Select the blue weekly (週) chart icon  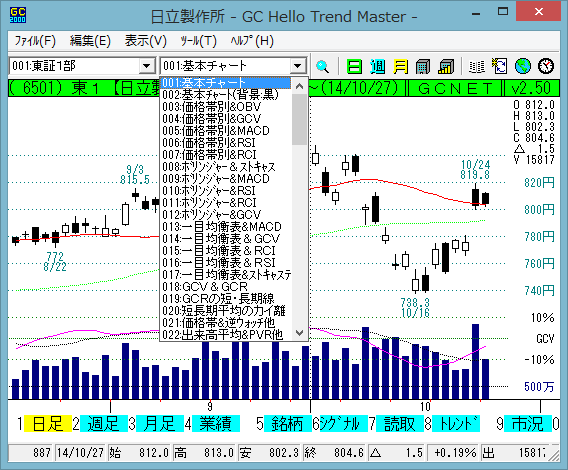(x=377, y=66)
